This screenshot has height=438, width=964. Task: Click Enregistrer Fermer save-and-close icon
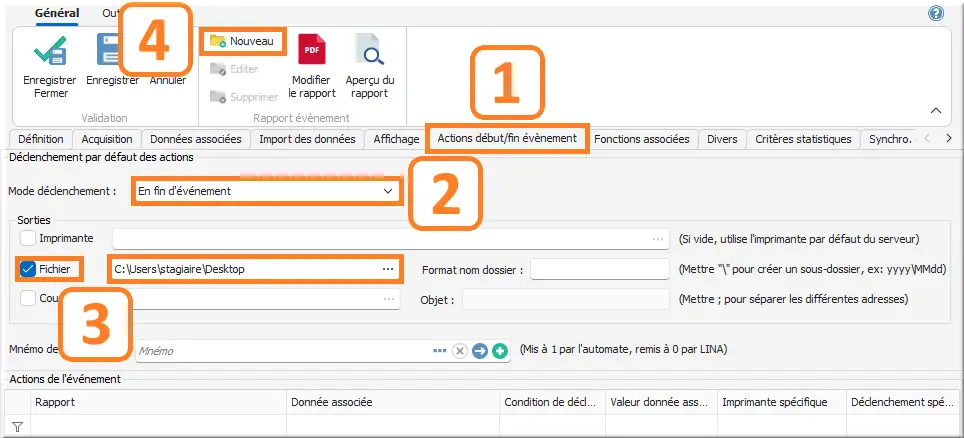tap(49, 51)
